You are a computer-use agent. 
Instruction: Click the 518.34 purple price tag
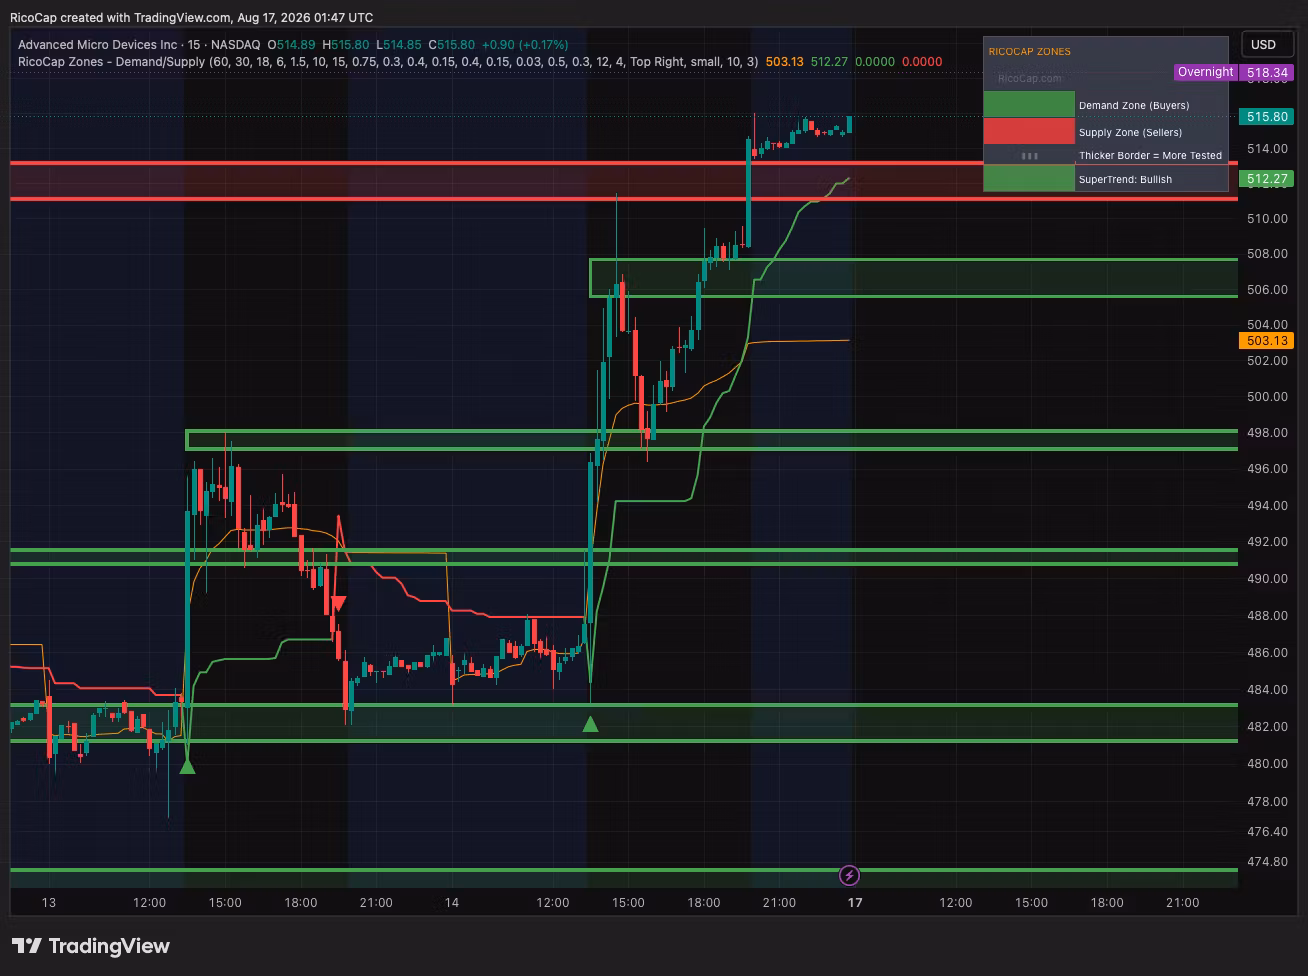pos(1267,73)
